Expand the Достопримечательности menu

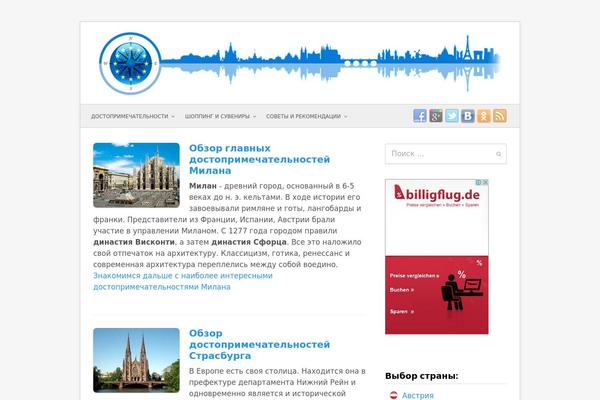point(132,116)
